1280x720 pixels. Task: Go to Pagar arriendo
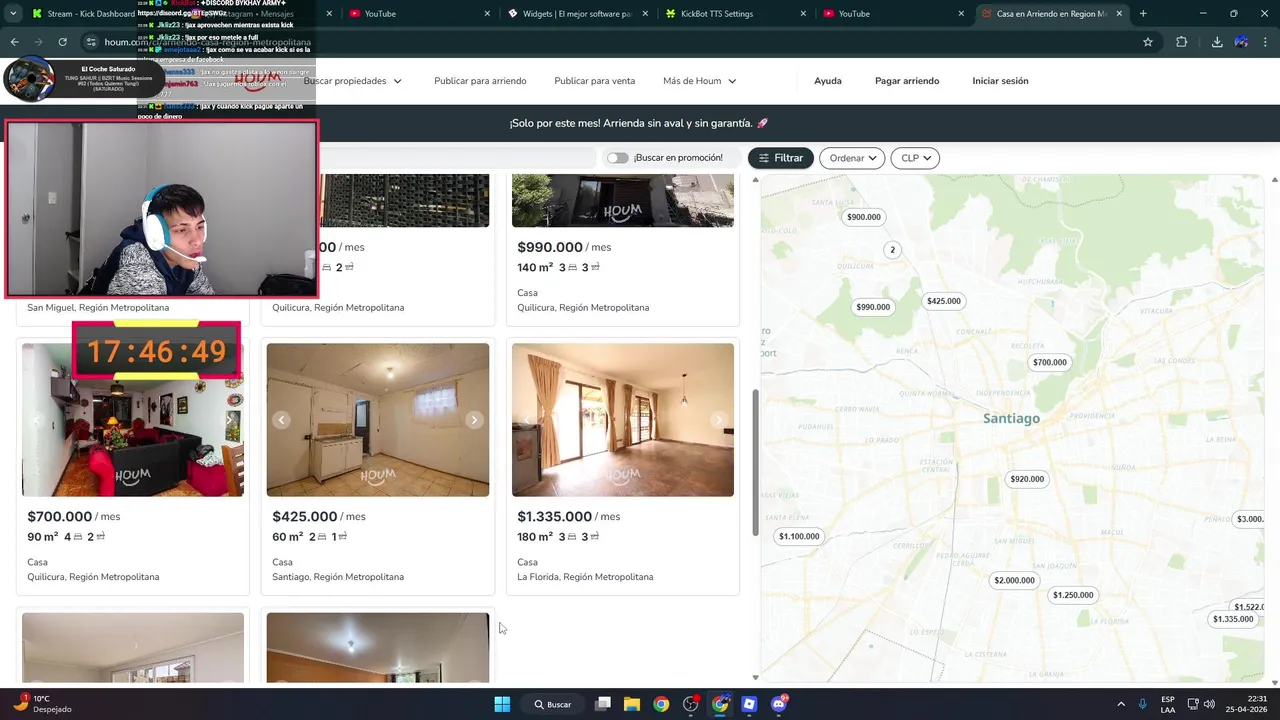tap(907, 81)
